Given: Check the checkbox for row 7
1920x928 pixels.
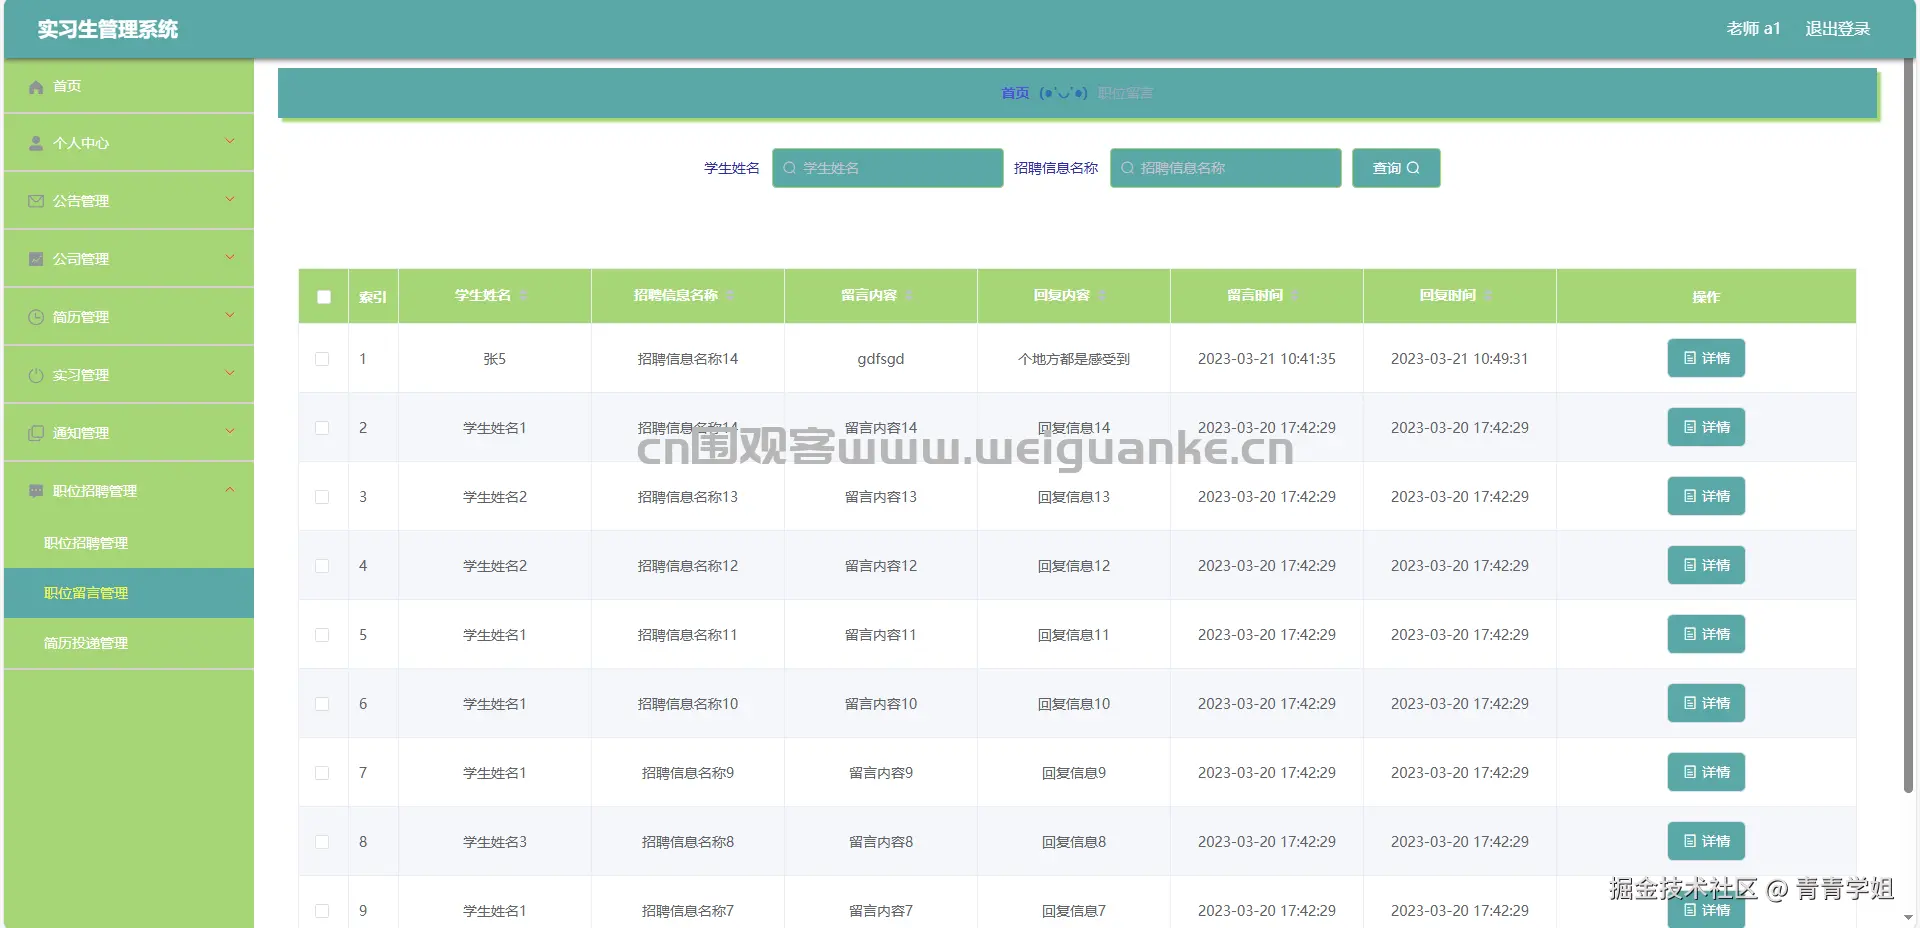Looking at the screenshot, I should (322, 773).
